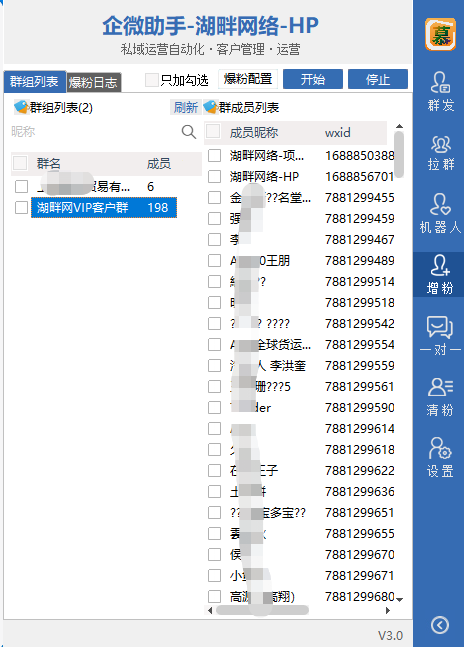Open the 群发 mass messaging sidebar icon
The image size is (464, 647).
[x=440, y=92]
